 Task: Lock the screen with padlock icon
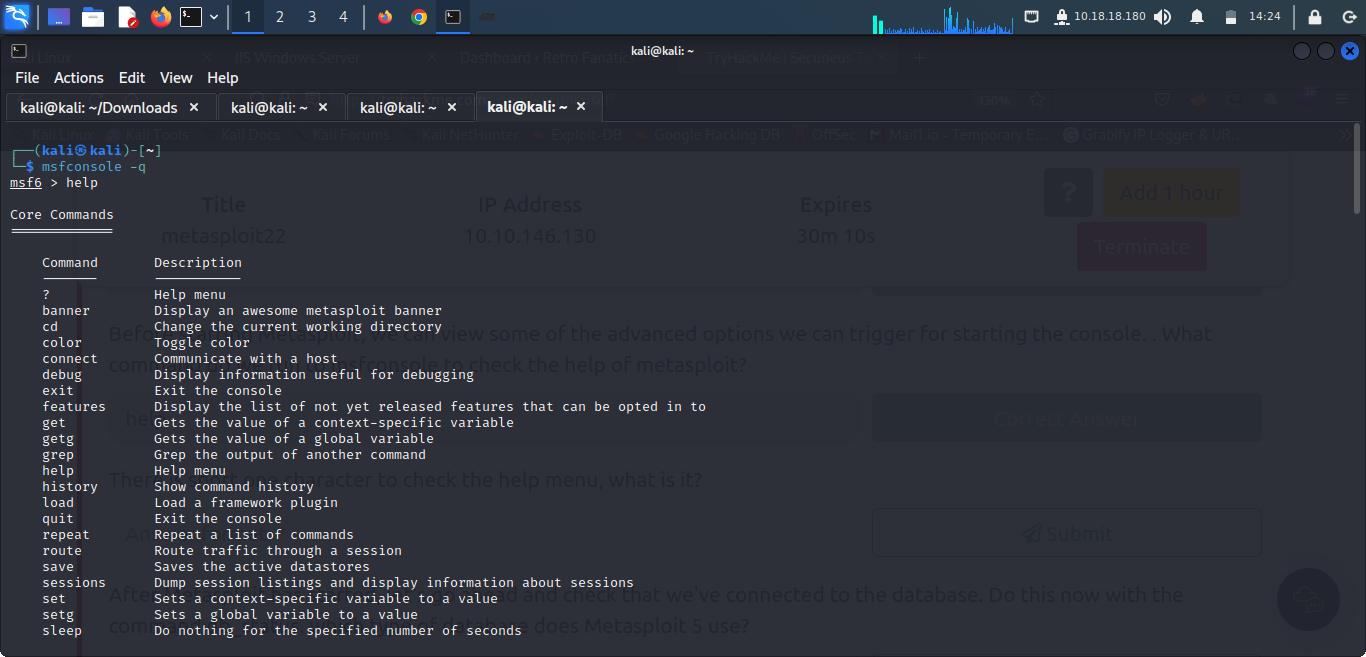1315,17
